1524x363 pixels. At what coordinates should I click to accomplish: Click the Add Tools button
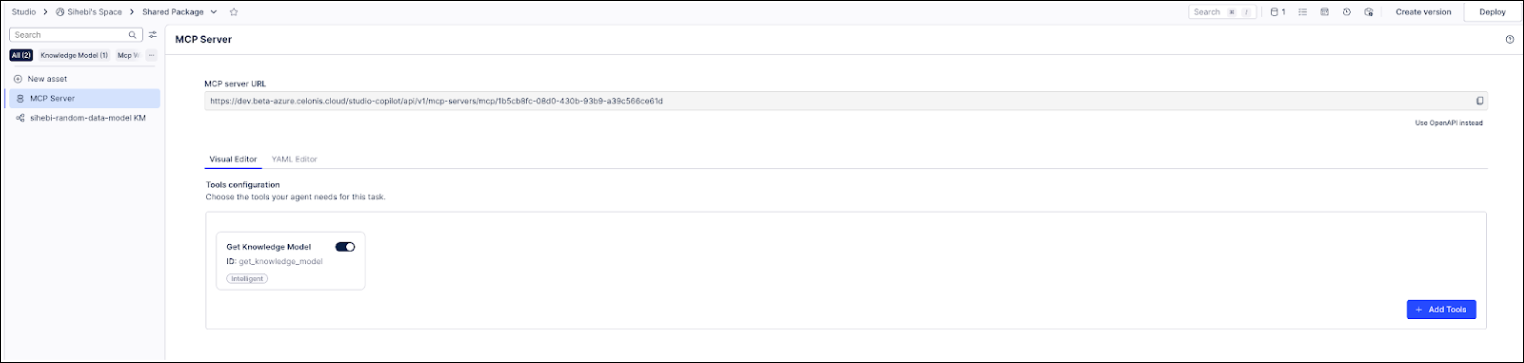click(1441, 310)
